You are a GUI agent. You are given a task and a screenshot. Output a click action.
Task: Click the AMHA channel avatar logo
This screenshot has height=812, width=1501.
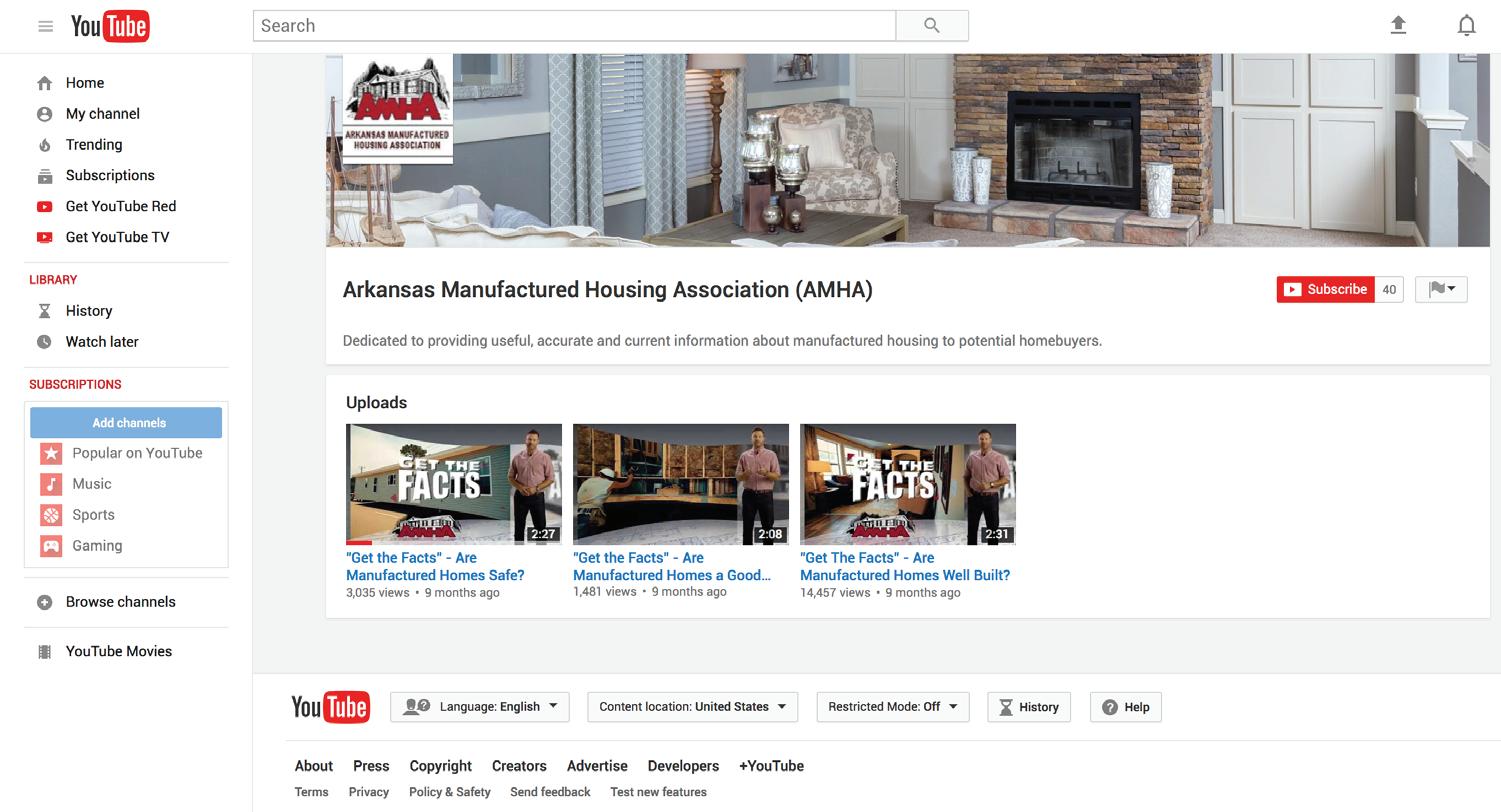pos(397,108)
